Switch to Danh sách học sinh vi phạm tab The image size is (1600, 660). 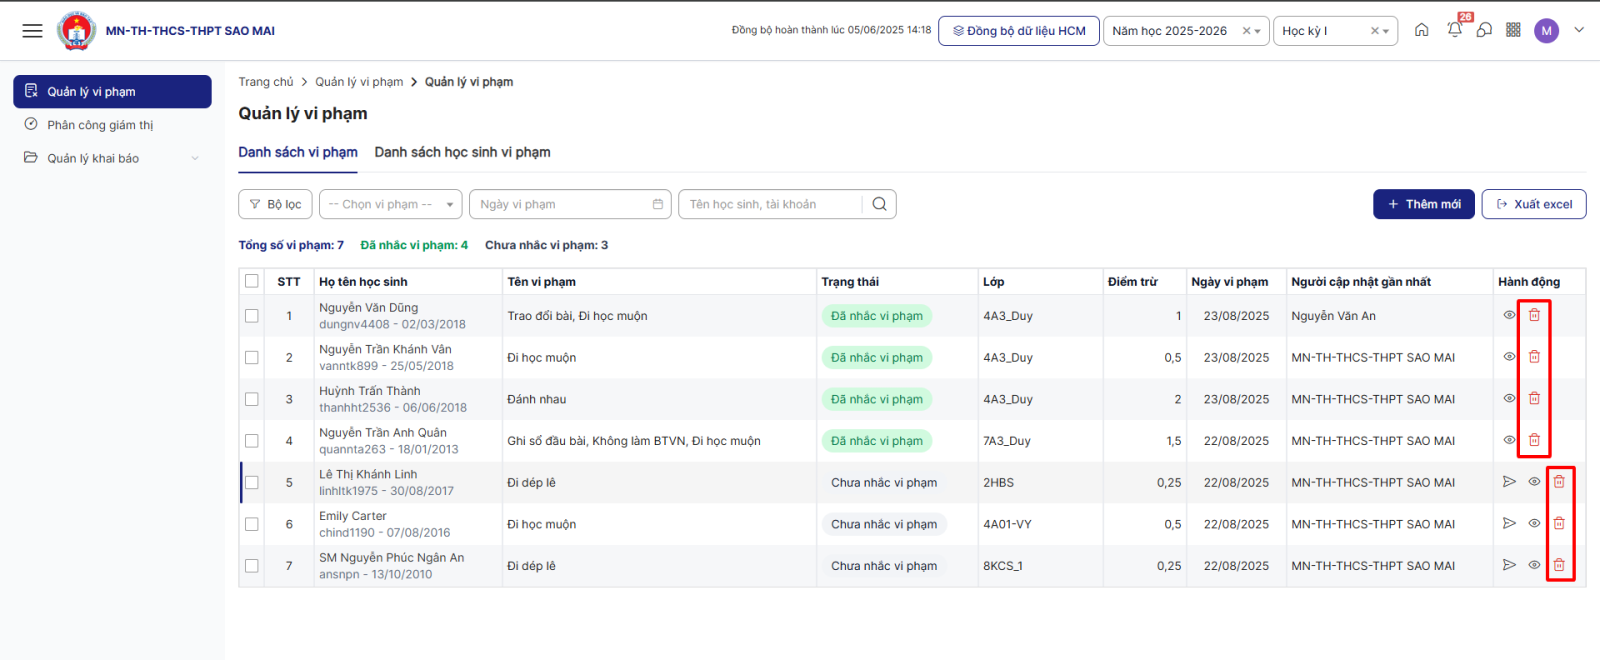tap(462, 152)
